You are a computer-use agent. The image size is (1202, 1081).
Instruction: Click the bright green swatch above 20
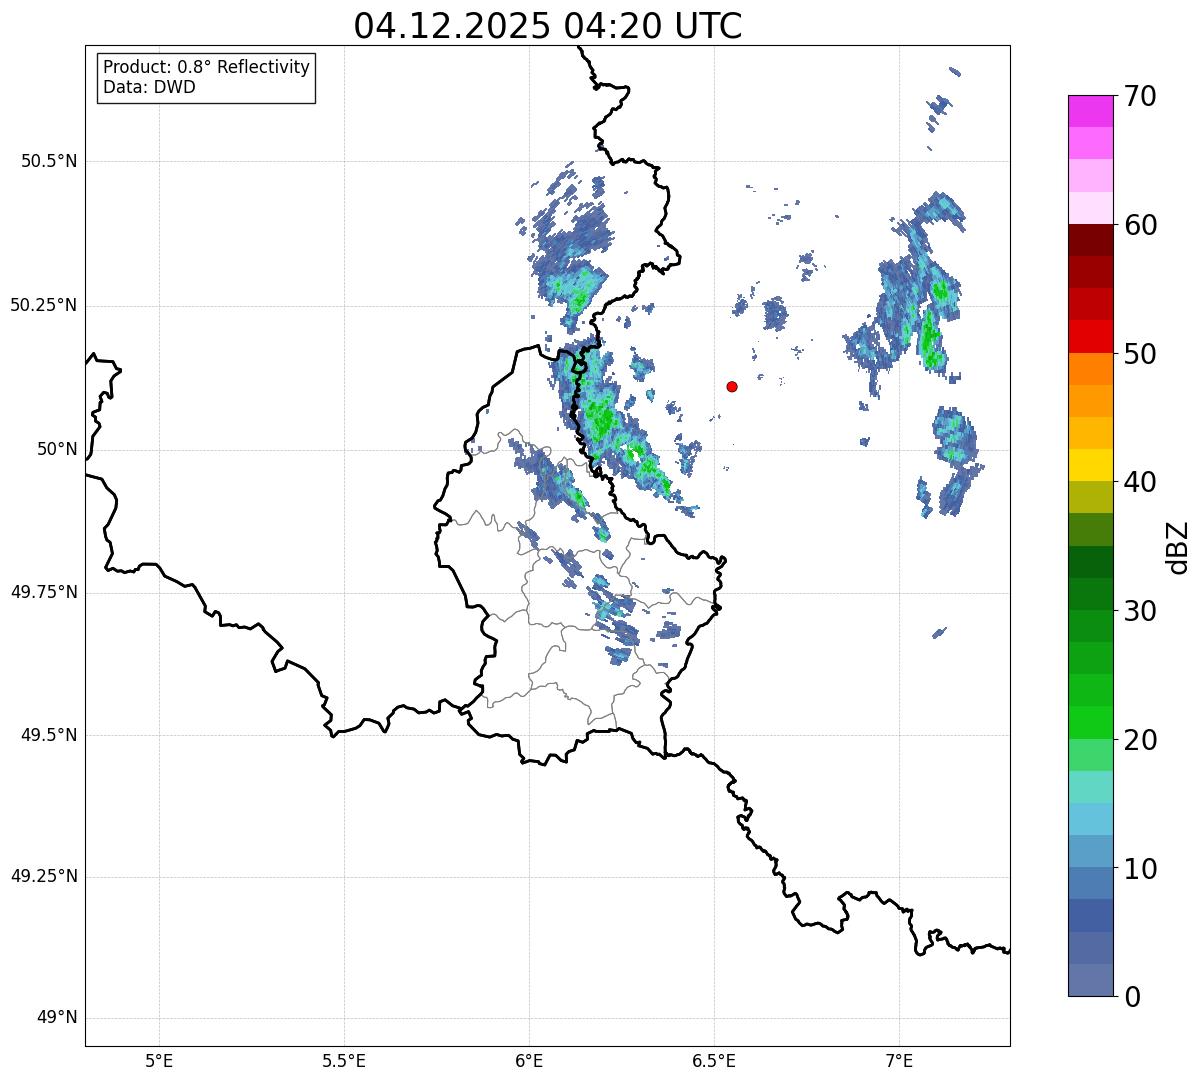[1091, 723]
